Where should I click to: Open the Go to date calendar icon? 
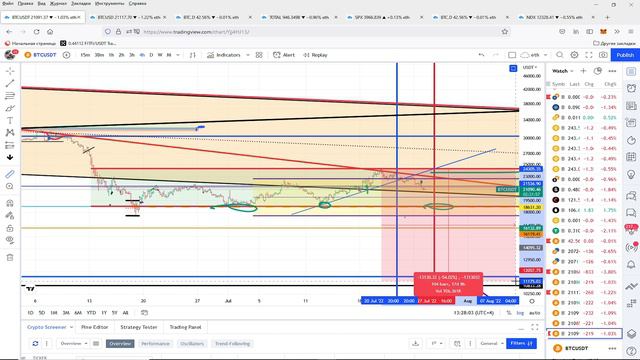click(x=144, y=313)
